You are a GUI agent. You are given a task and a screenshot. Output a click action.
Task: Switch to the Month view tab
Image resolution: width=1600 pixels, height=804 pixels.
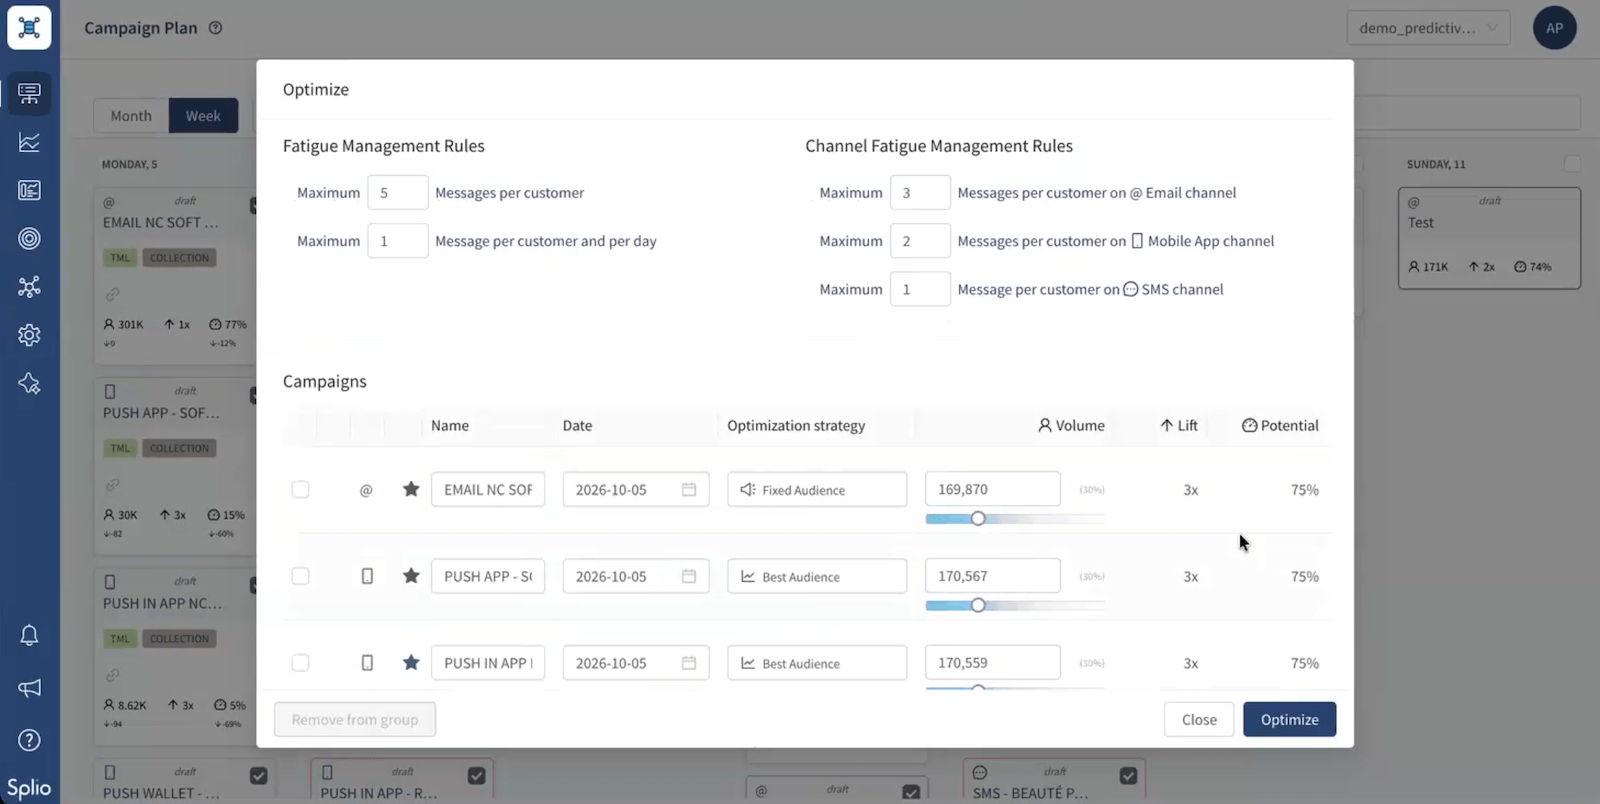point(131,116)
